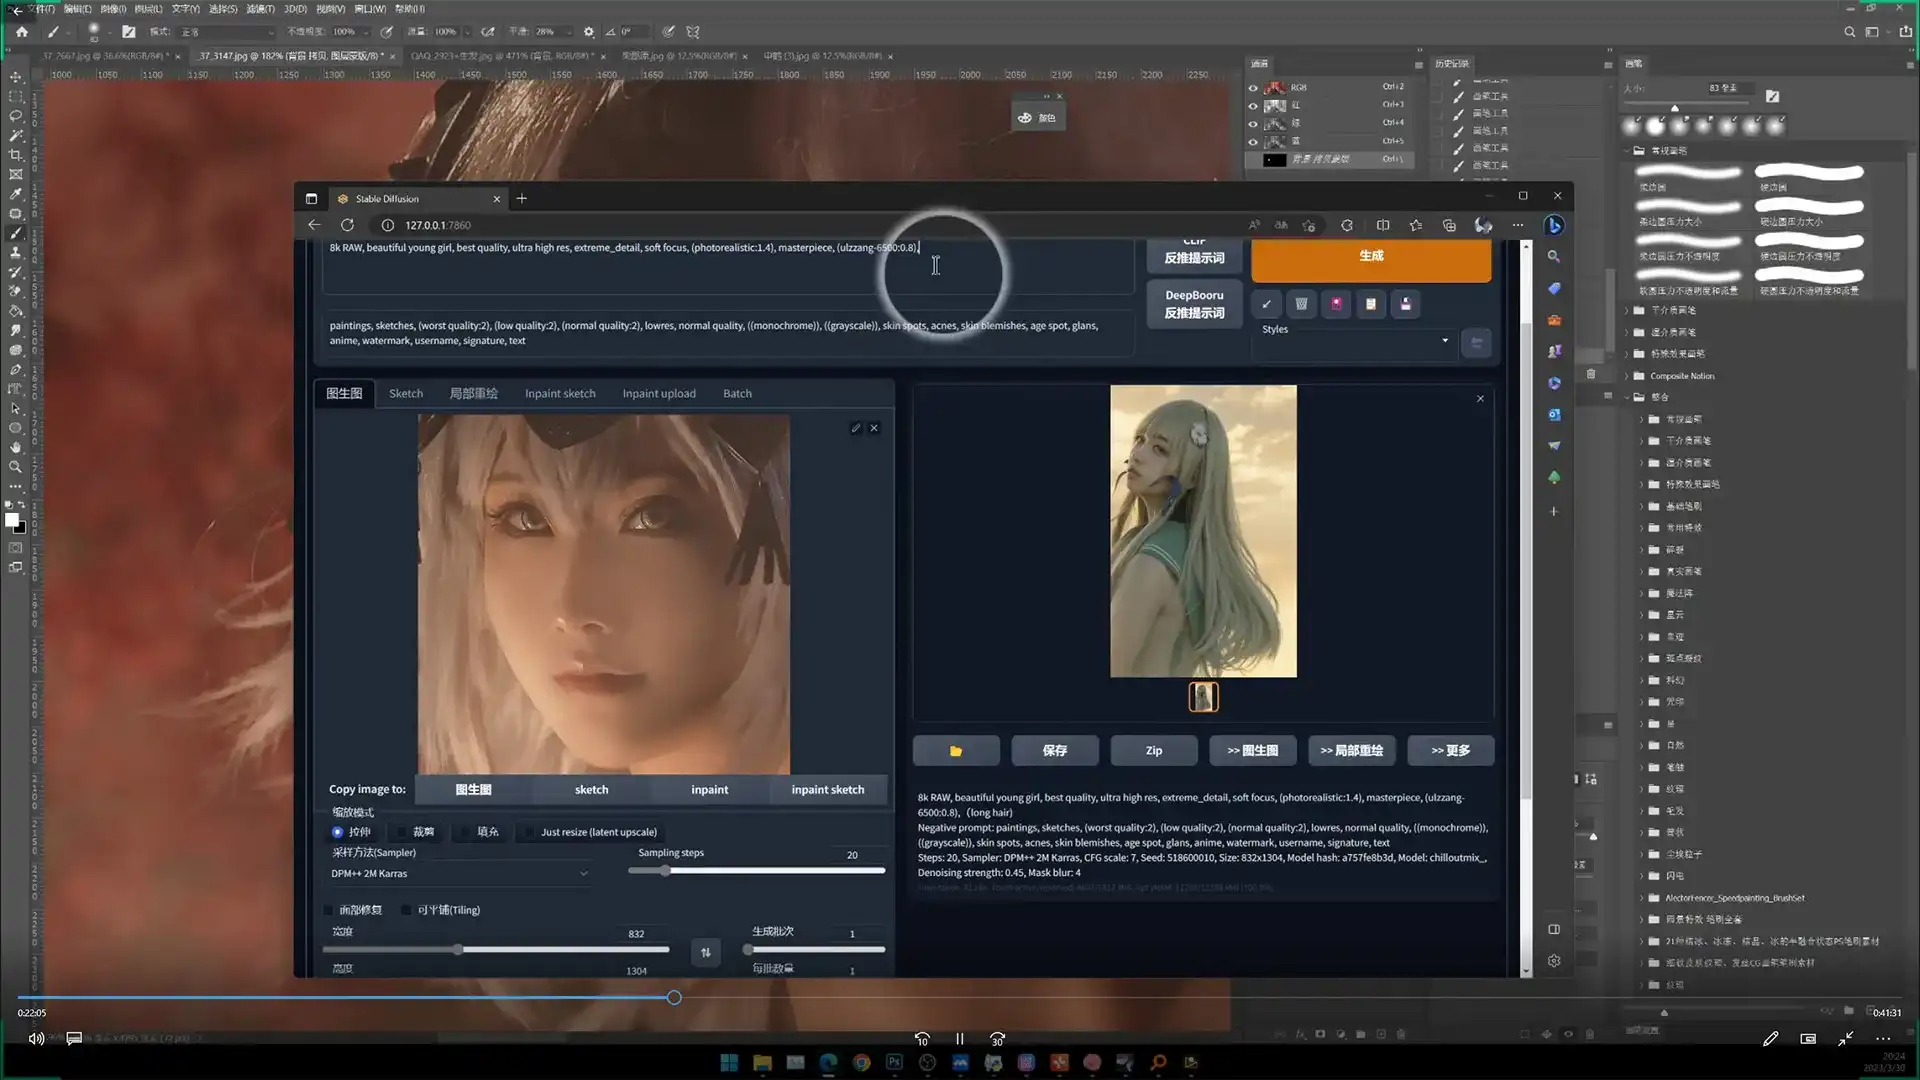Select the Just resize (latent upscale) option
Screen dimensions: 1920x1080
pyautogui.click(x=598, y=832)
